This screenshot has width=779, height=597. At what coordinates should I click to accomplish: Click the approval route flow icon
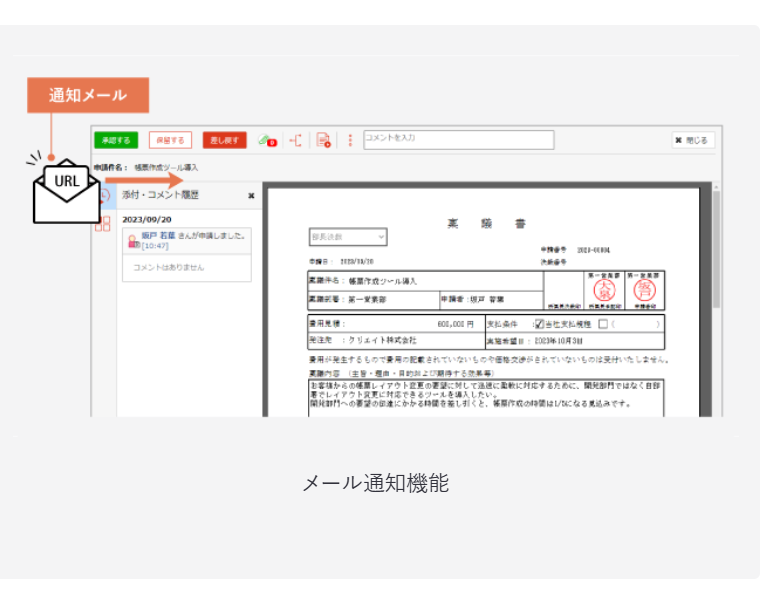pyautogui.click(x=296, y=141)
